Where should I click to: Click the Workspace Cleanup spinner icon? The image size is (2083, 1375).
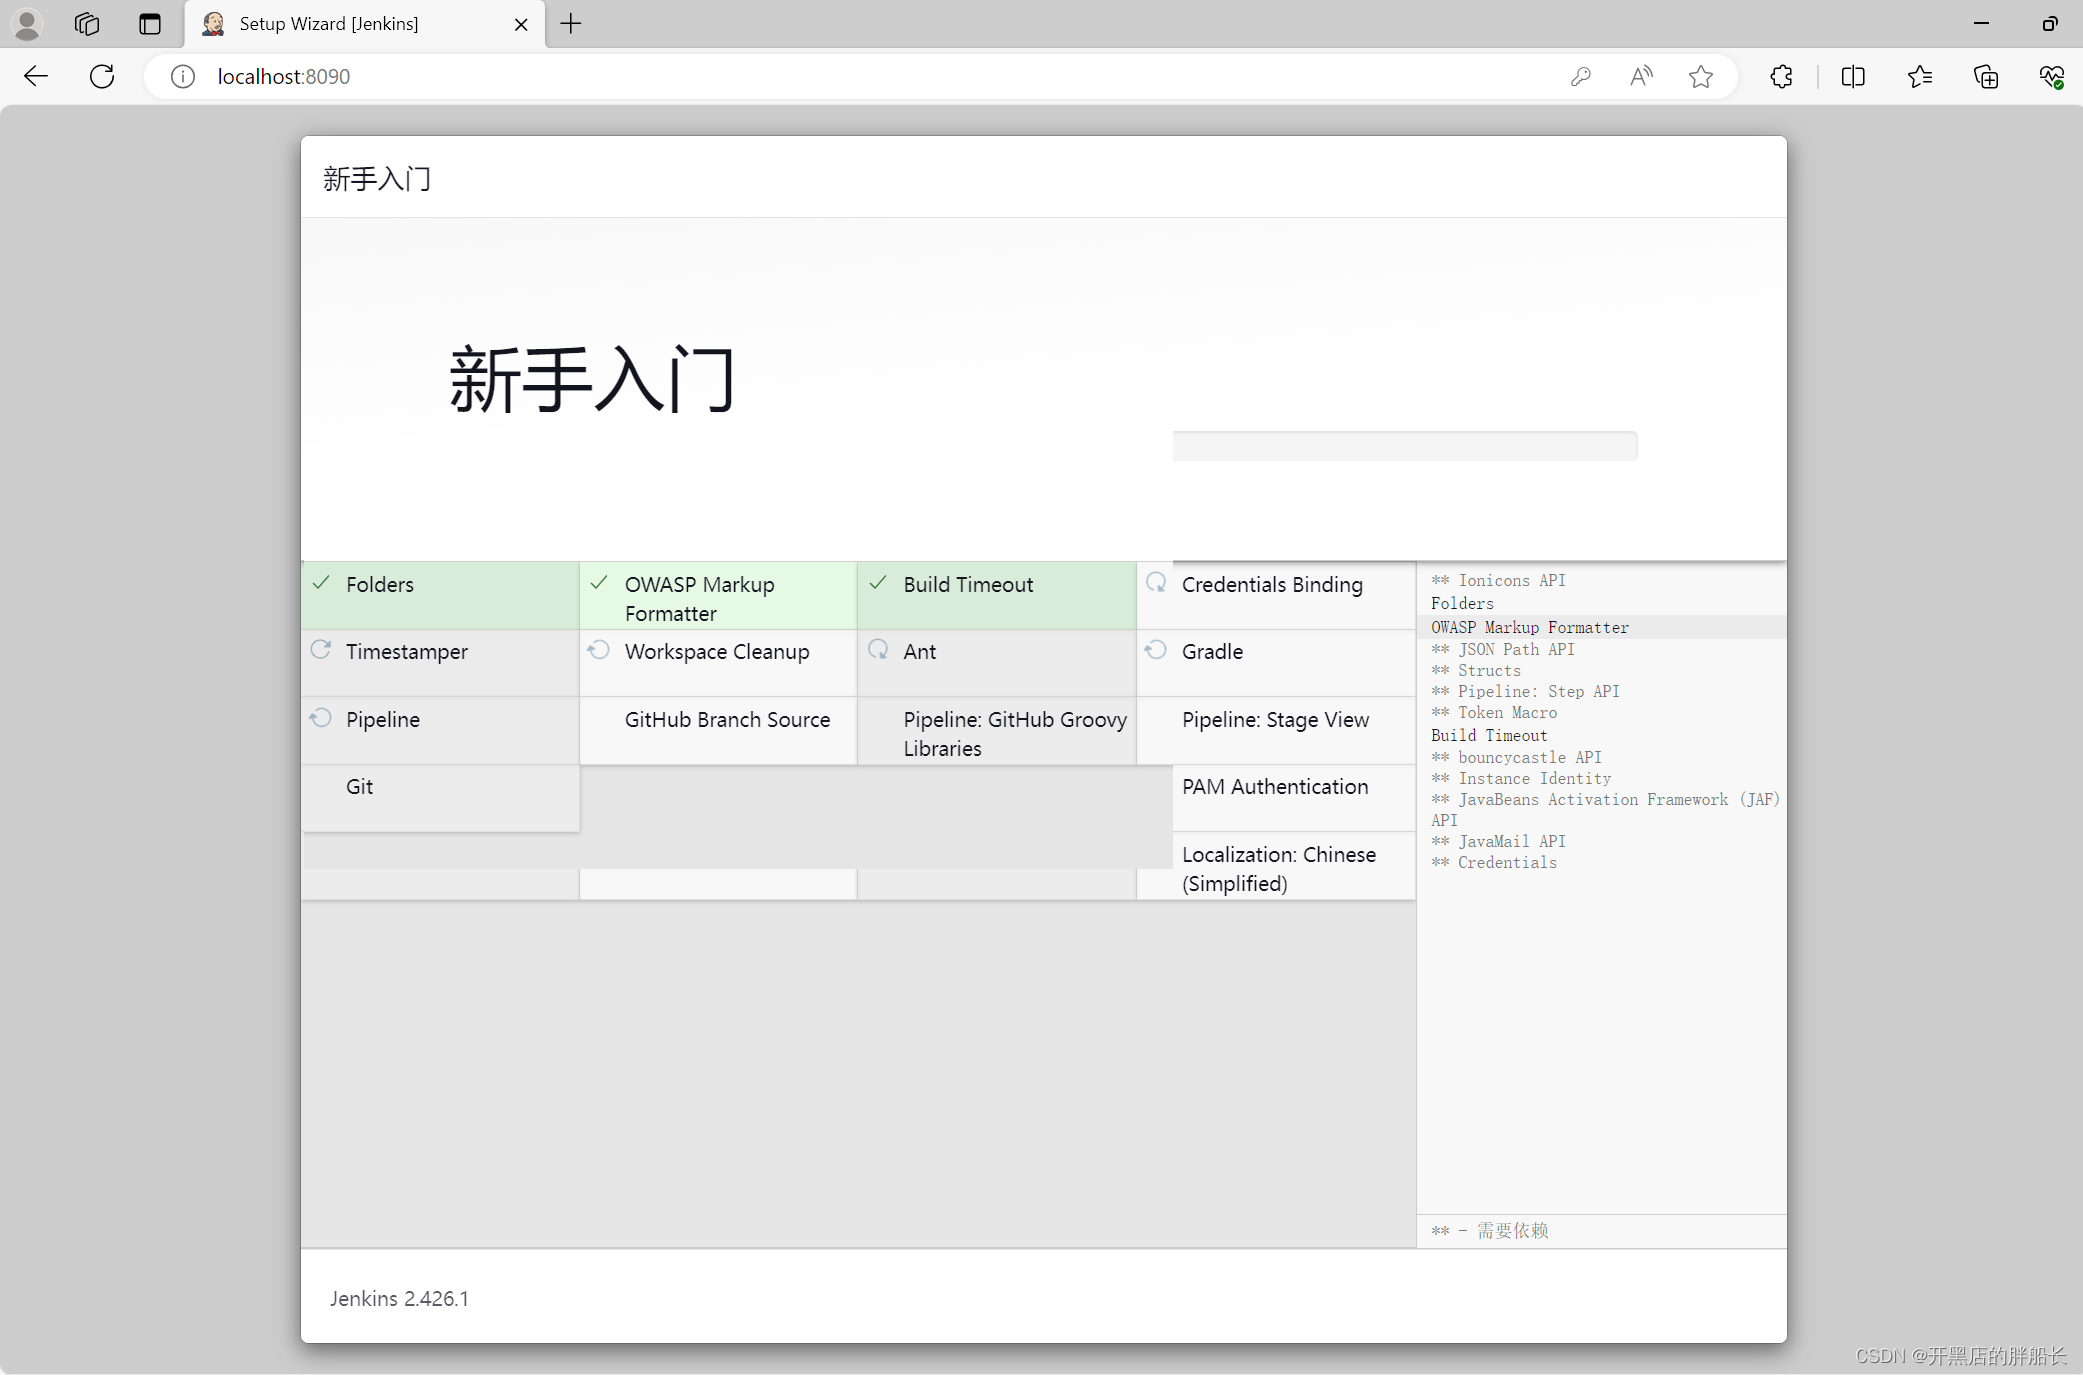pyautogui.click(x=599, y=650)
